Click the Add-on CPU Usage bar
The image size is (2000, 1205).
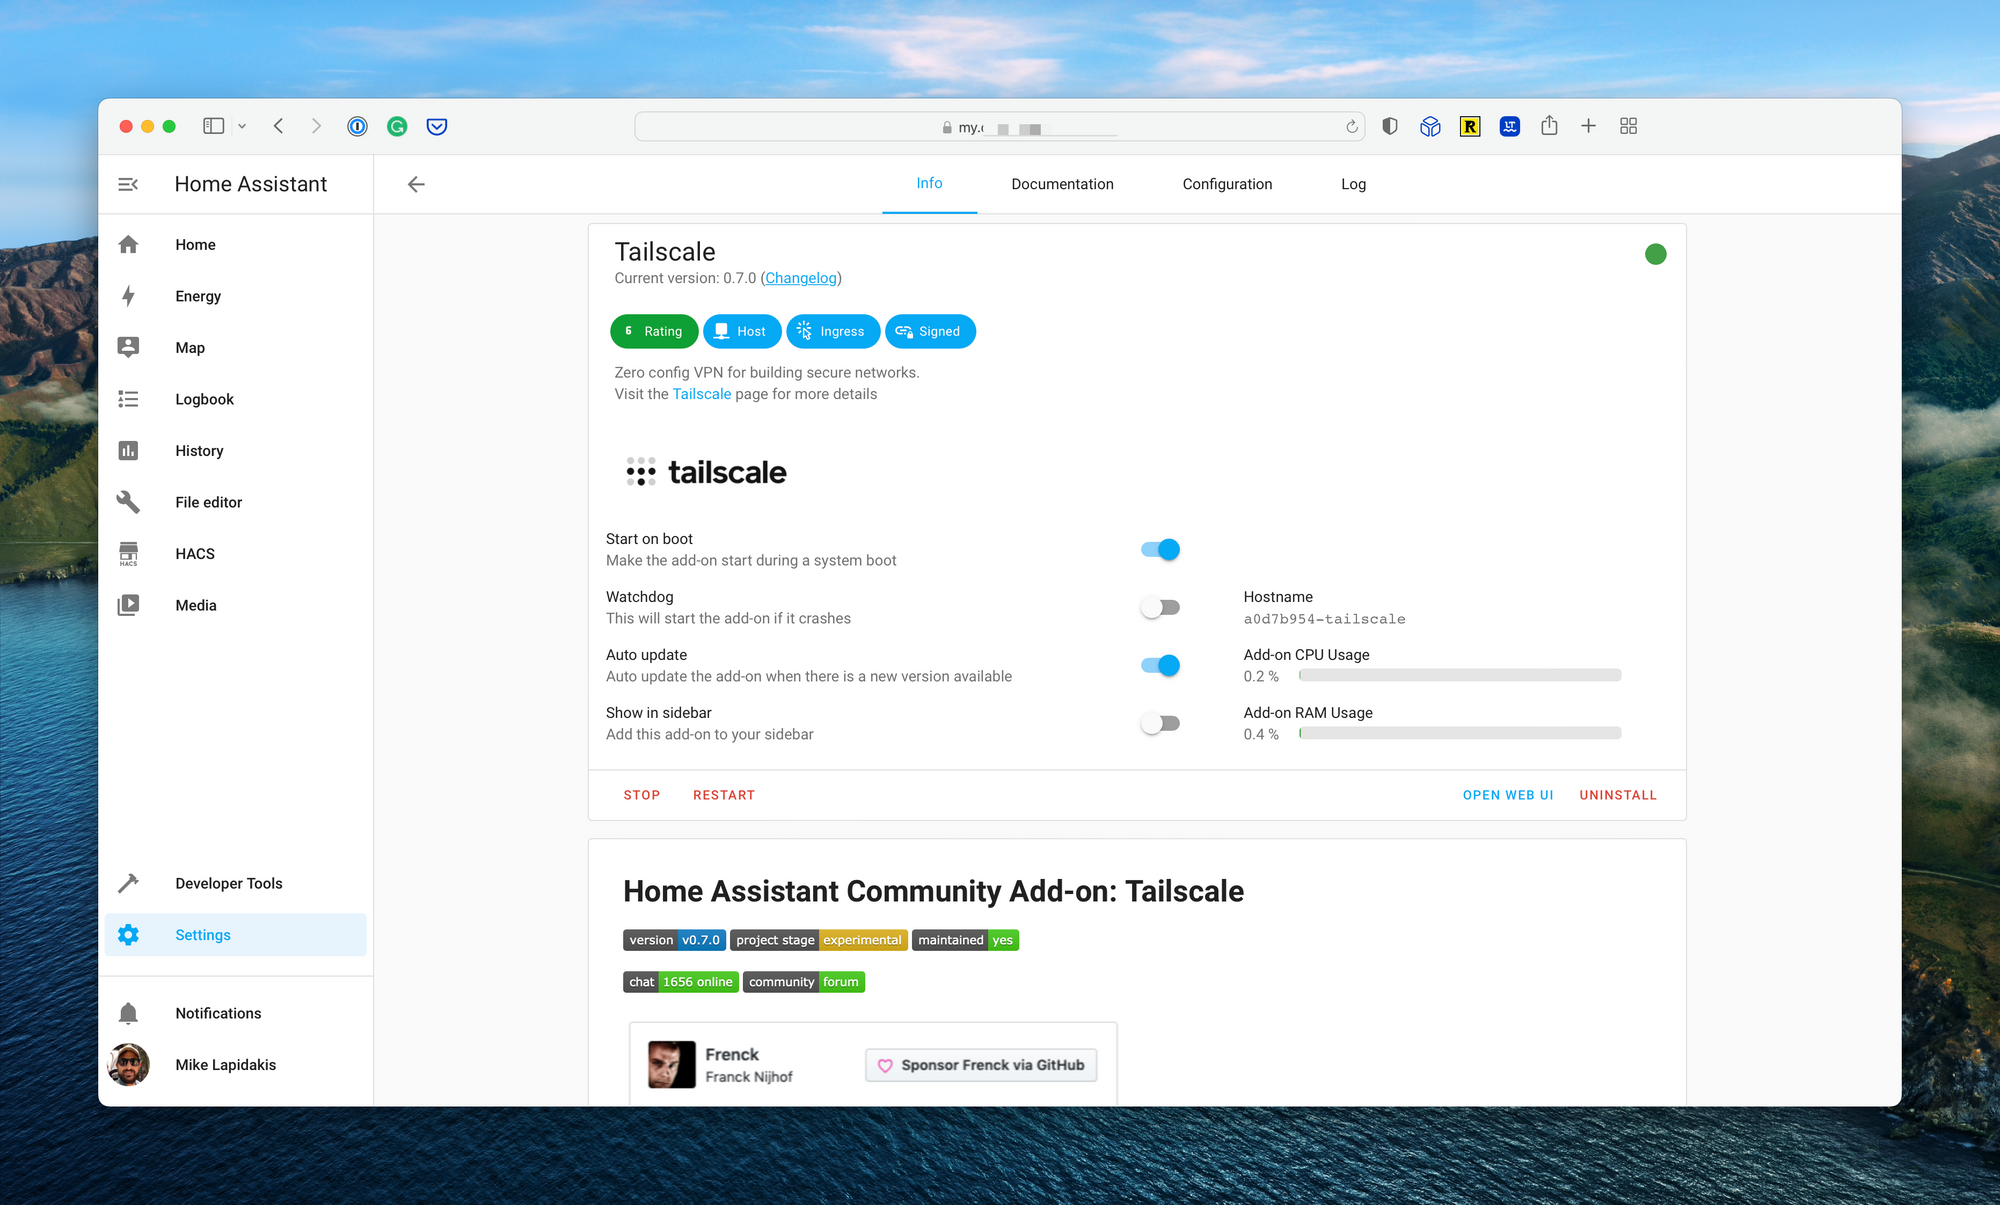point(1460,676)
